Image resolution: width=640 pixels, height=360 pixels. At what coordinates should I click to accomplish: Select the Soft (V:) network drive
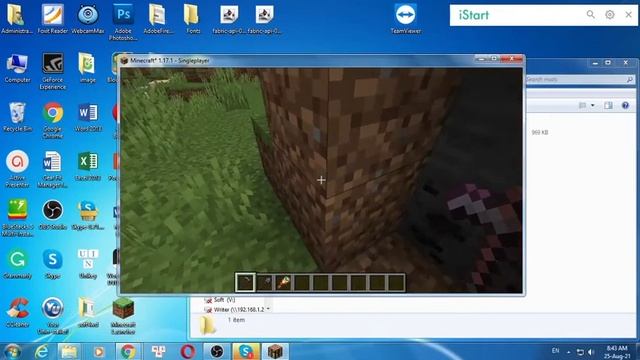coord(220,300)
